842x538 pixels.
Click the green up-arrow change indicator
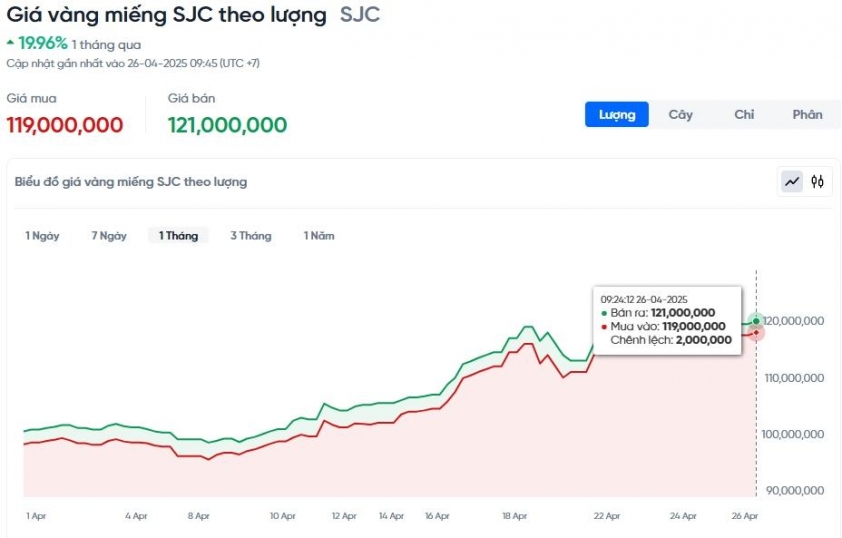(10, 43)
